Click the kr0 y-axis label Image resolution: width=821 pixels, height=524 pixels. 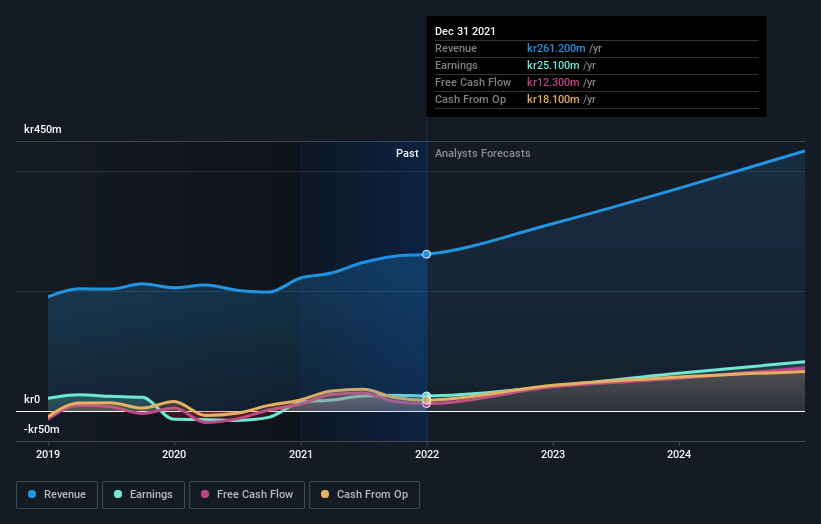[32, 399]
